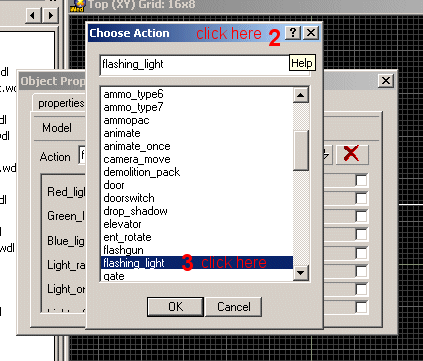Select drop_shadow in the action list
423x361 pixels.
tap(197, 211)
